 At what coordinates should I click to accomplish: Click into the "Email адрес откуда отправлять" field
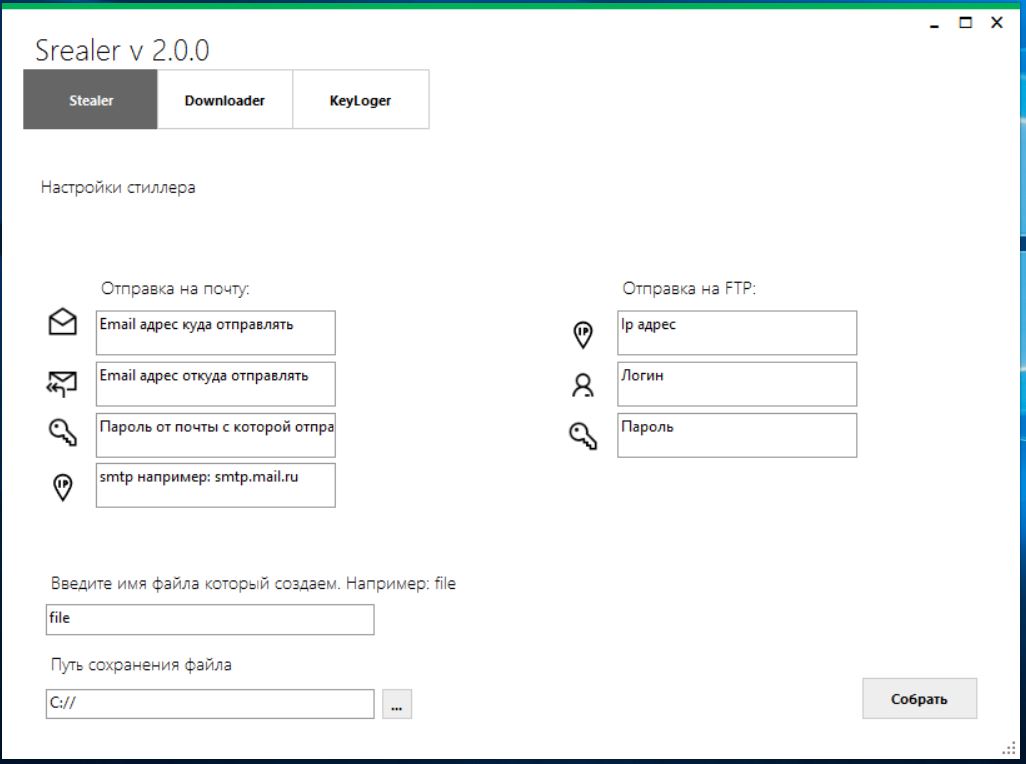[x=215, y=384]
